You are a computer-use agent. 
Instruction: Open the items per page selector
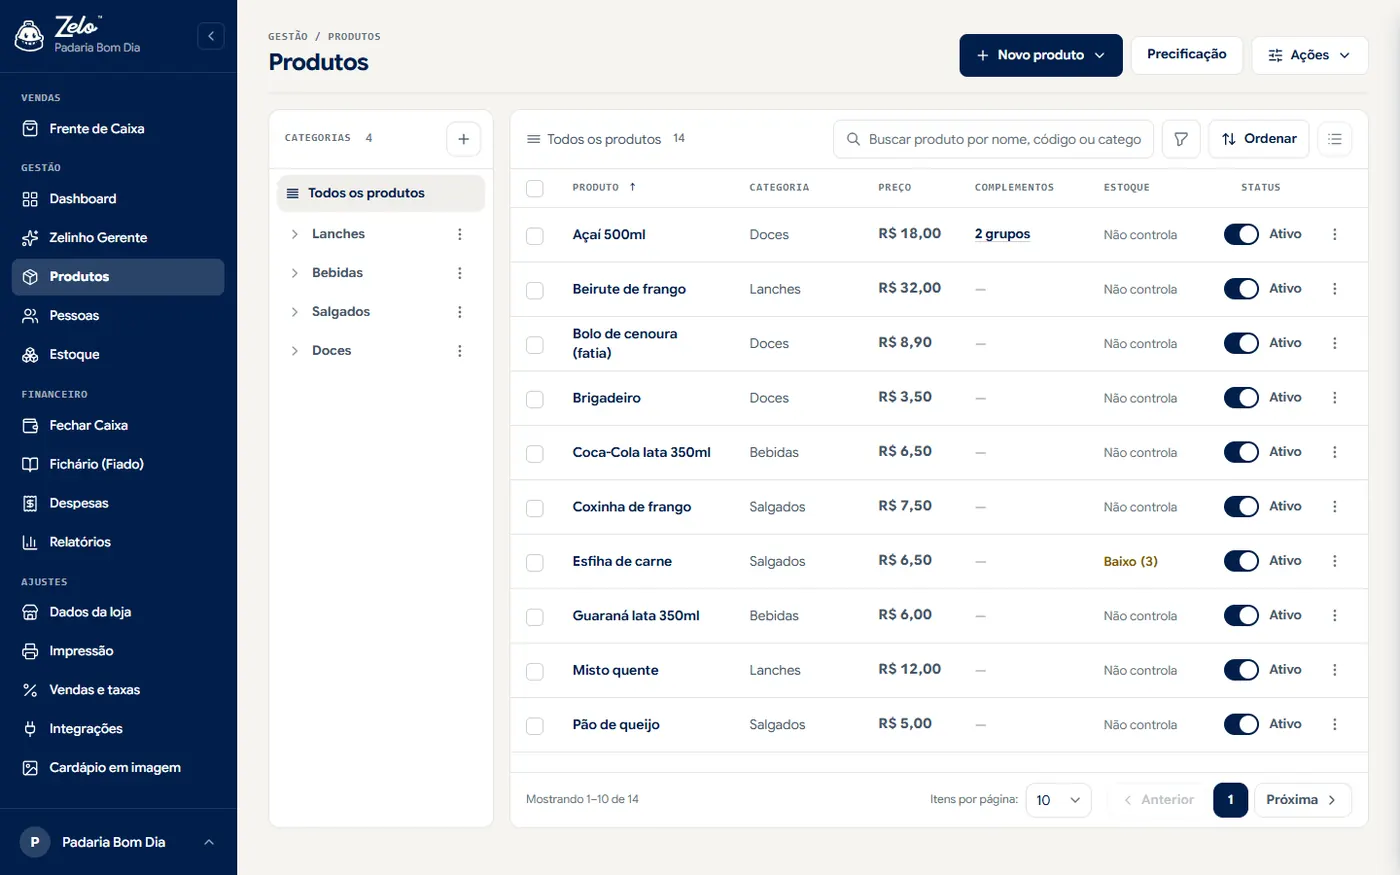[1058, 800]
